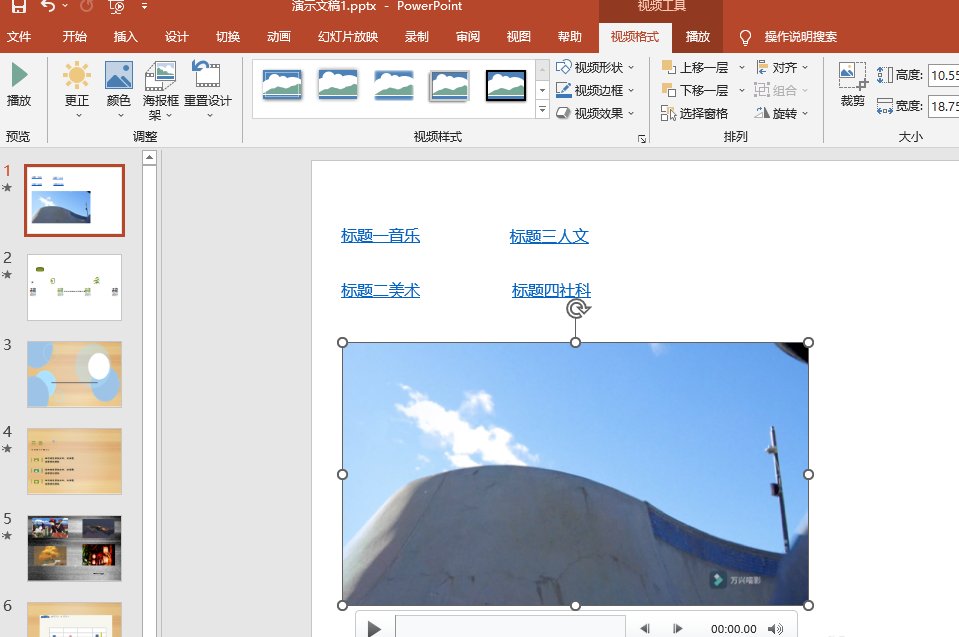
Task: Click the 标题一音乐 hyperlink
Action: point(380,236)
